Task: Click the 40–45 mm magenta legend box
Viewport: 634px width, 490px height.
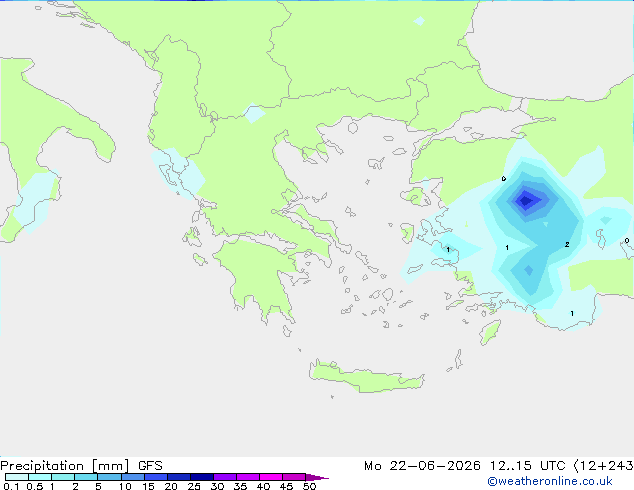Action: 271,477
